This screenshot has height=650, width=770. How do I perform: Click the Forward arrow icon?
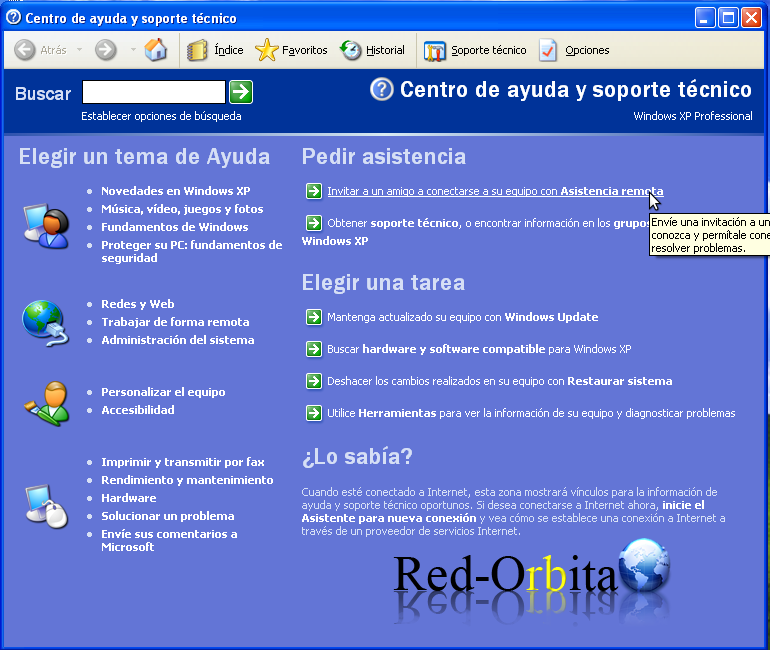(x=105, y=50)
